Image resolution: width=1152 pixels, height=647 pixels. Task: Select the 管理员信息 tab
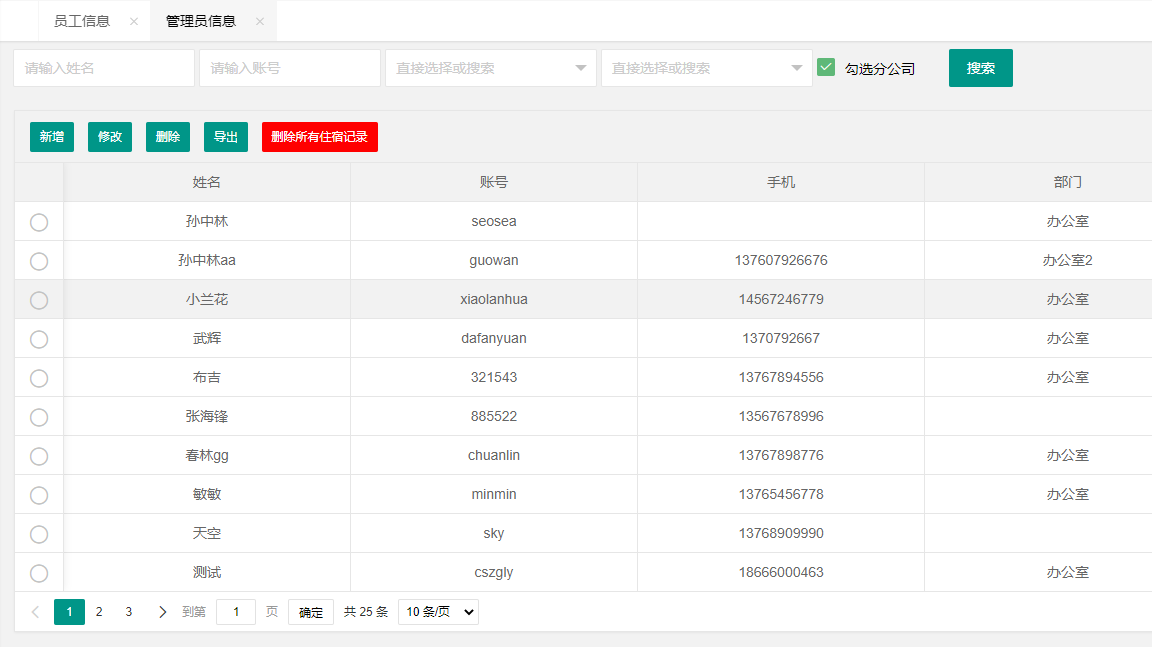[x=200, y=21]
